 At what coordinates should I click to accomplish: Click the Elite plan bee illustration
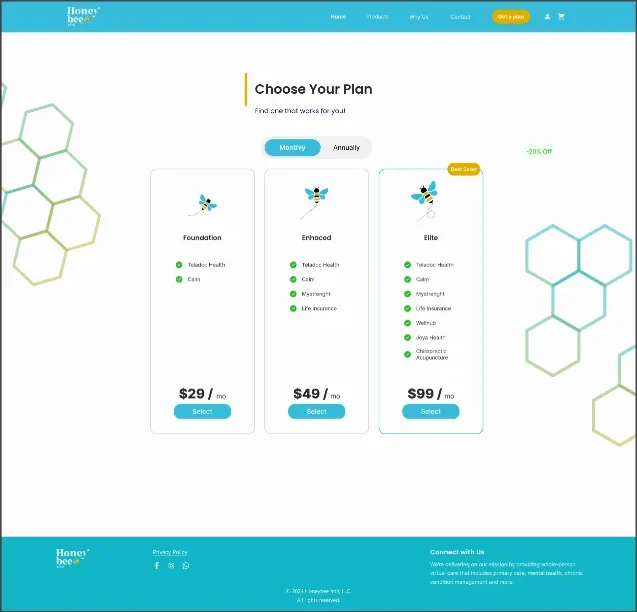[425, 201]
